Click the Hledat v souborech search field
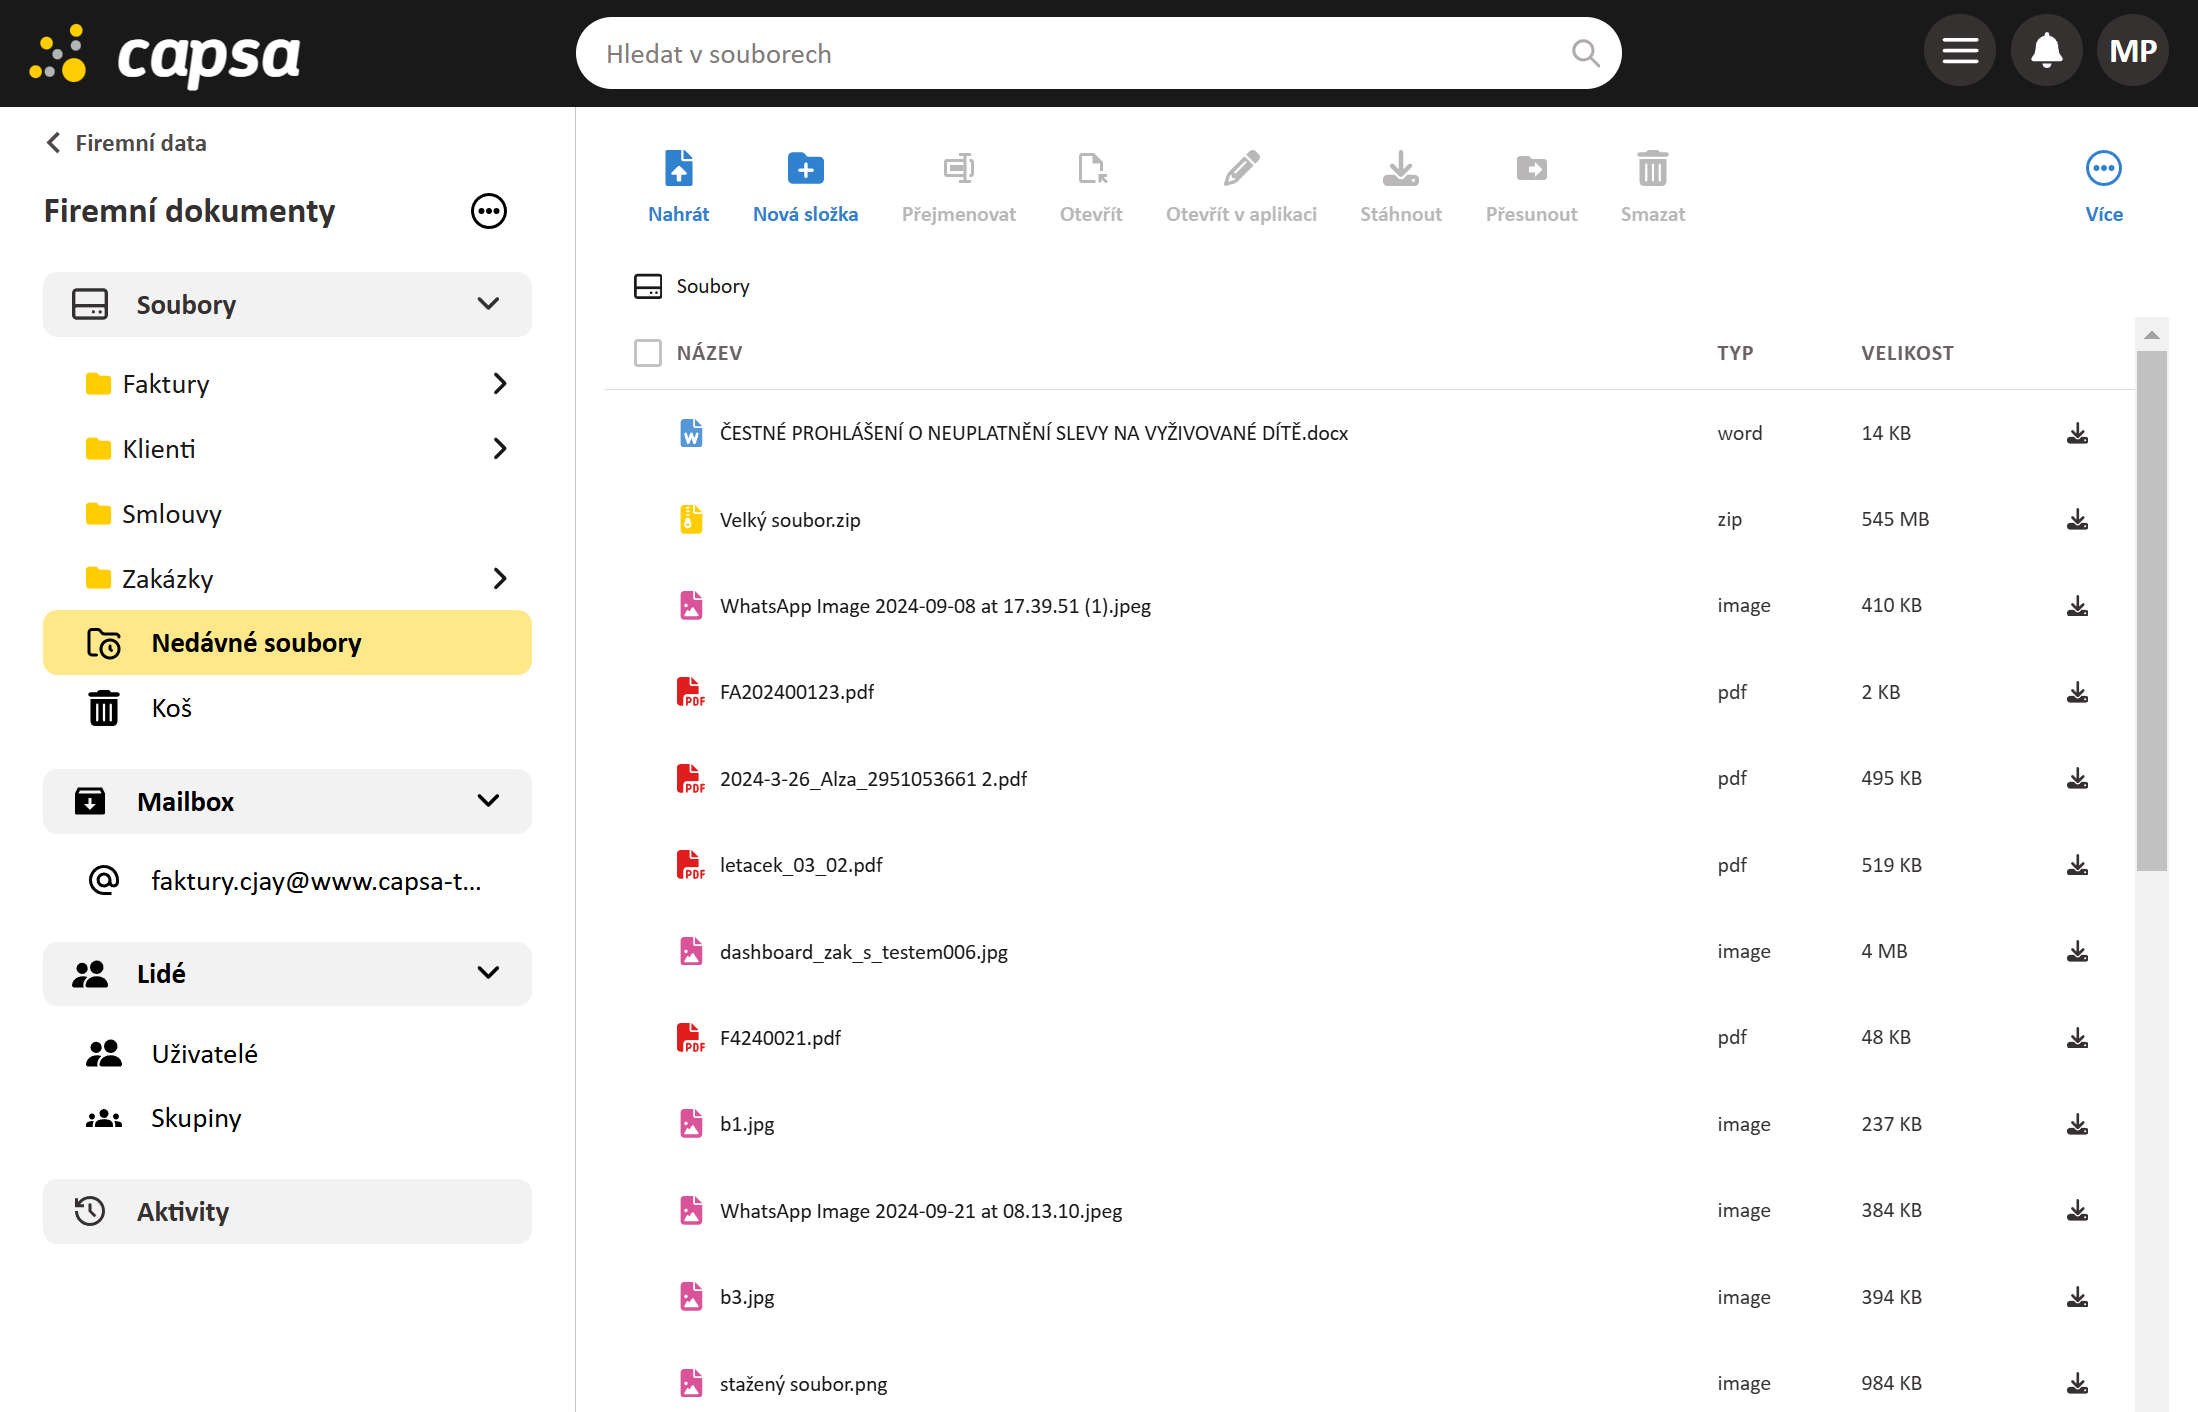 (x=1080, y=54)
